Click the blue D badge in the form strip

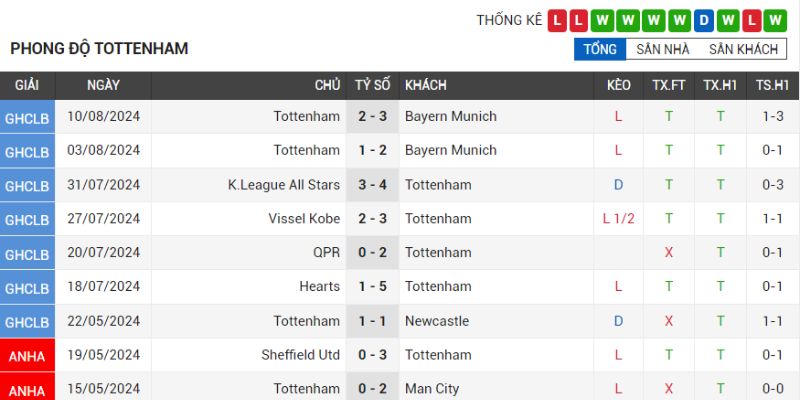[x=705, y=20]
